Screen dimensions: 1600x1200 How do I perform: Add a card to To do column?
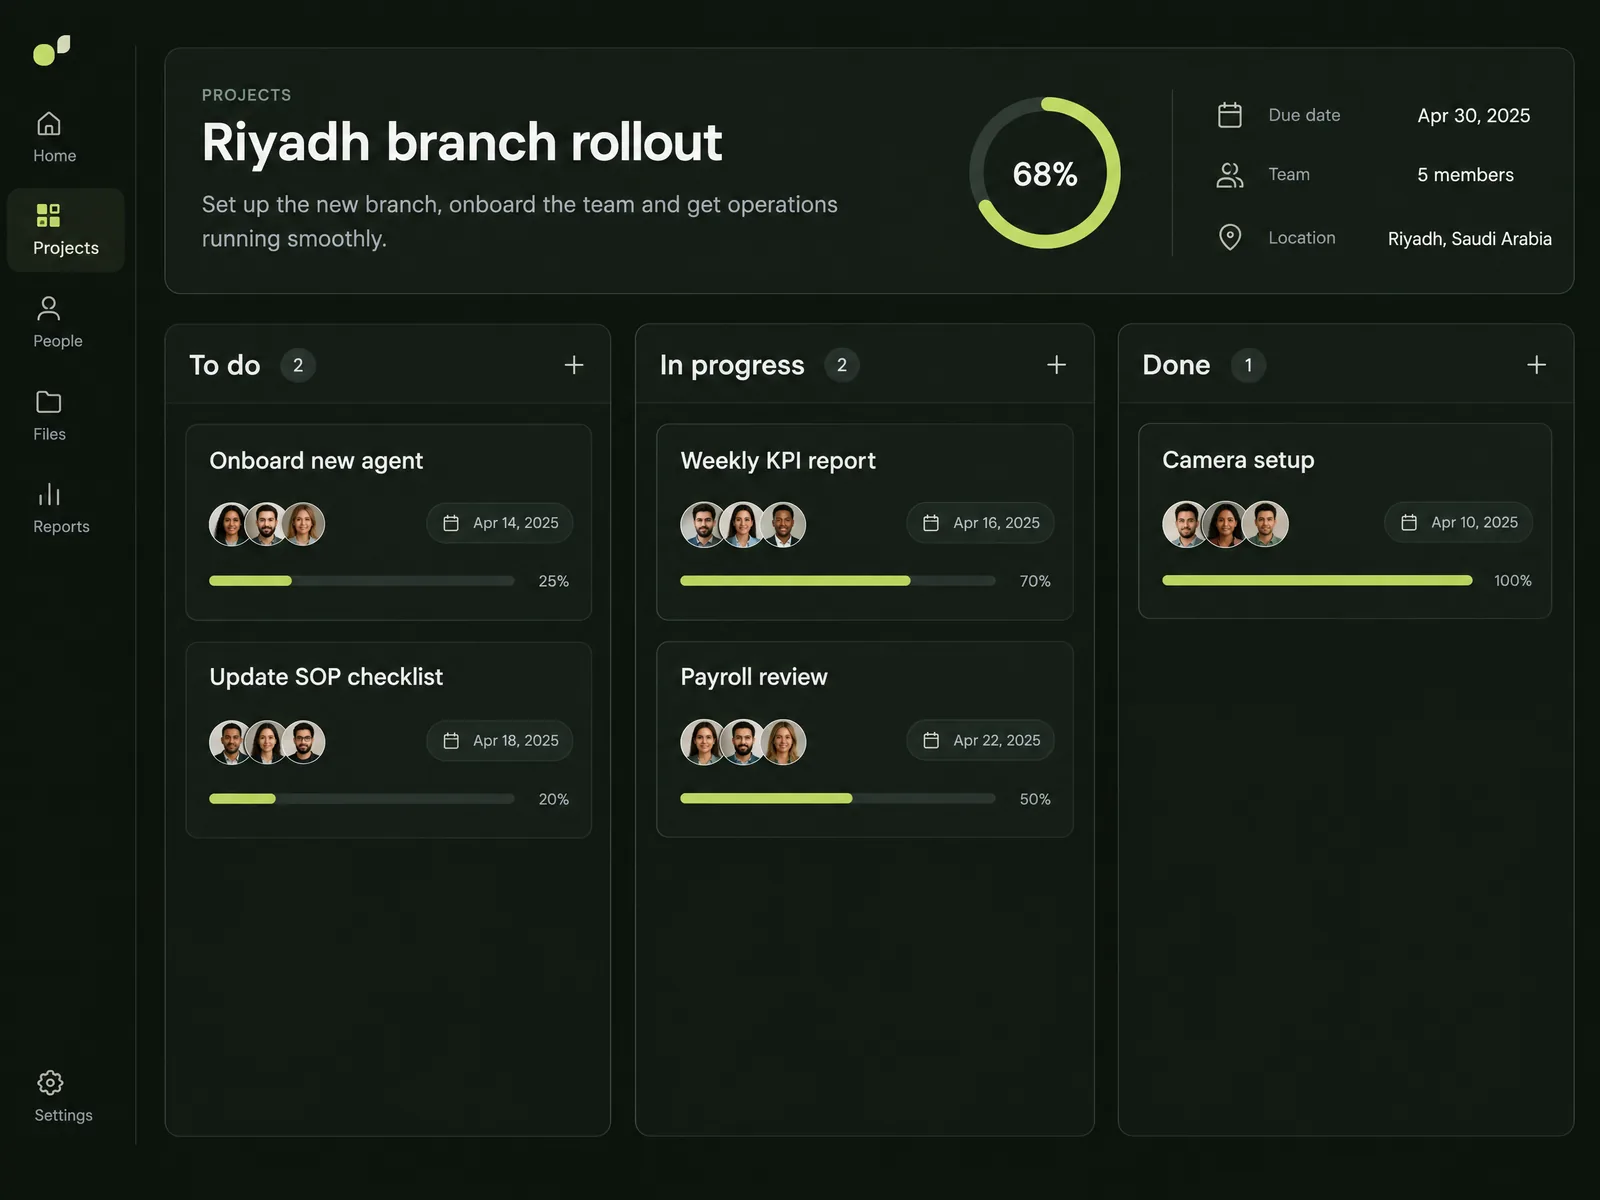coord(574,365)
